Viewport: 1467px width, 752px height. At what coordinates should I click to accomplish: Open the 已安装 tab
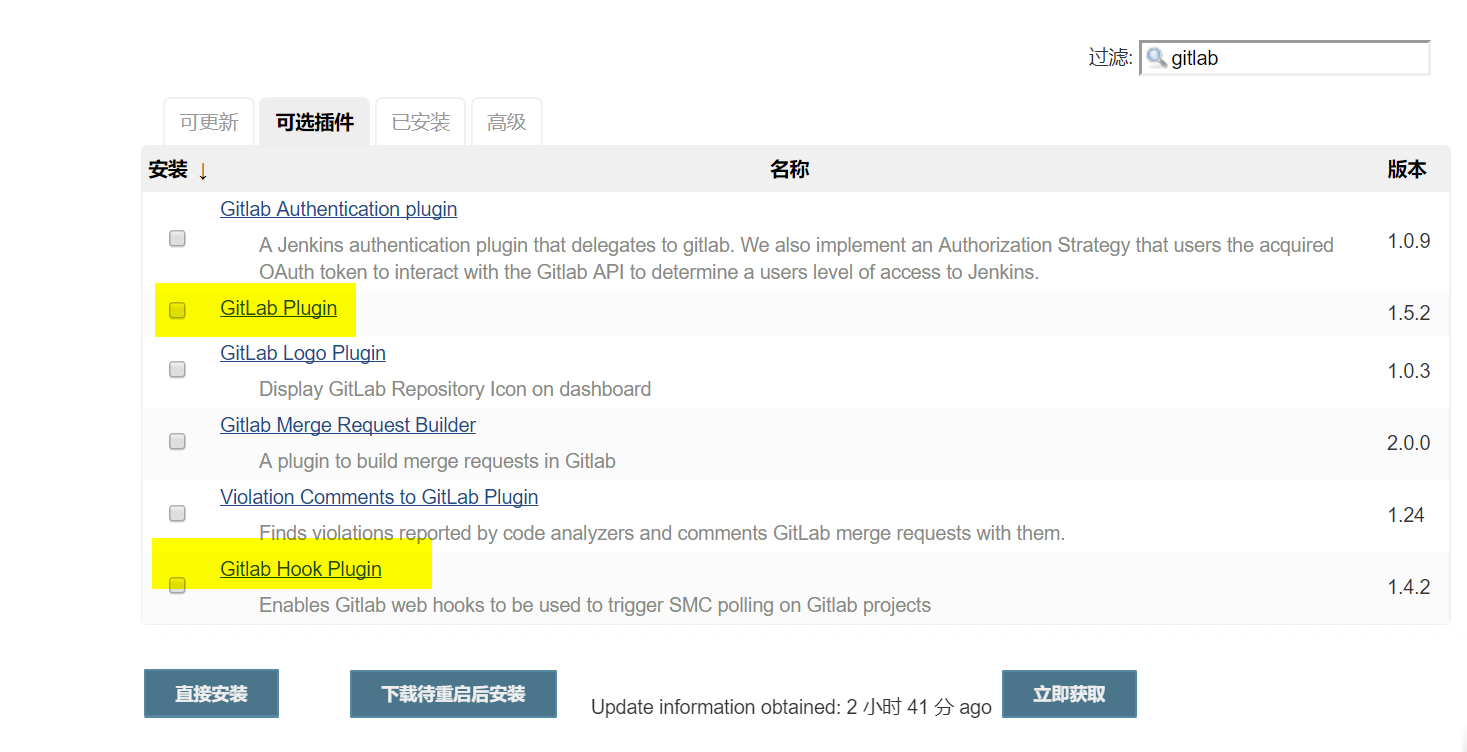pyautogui.click(x=421, y=122)
